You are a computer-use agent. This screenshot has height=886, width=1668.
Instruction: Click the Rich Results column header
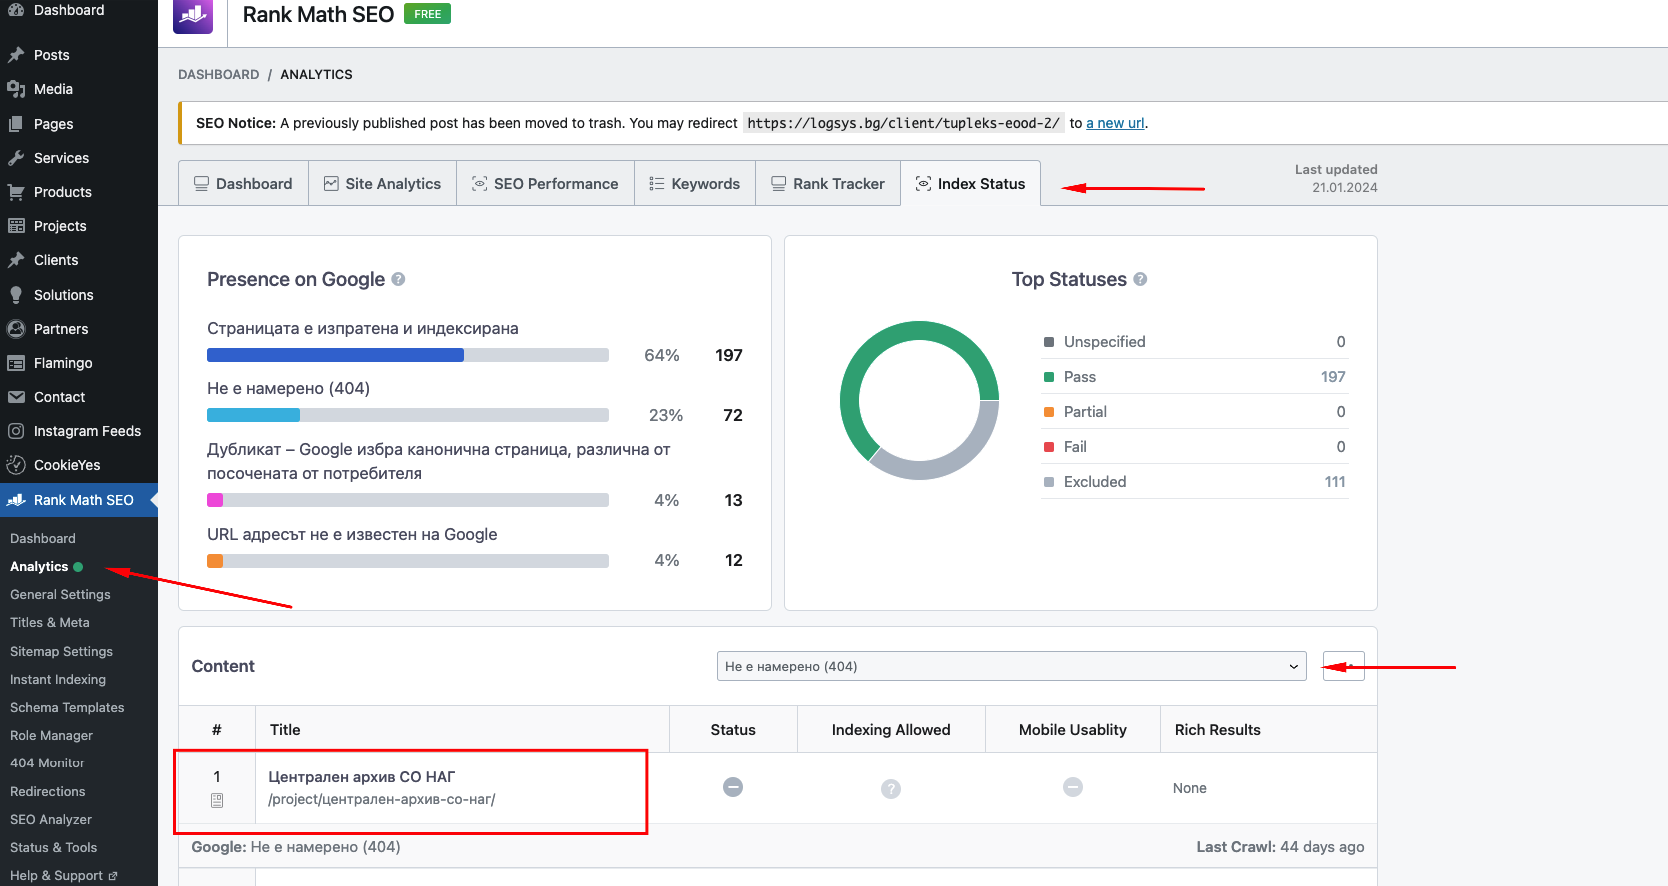[x=1218, y=730]
